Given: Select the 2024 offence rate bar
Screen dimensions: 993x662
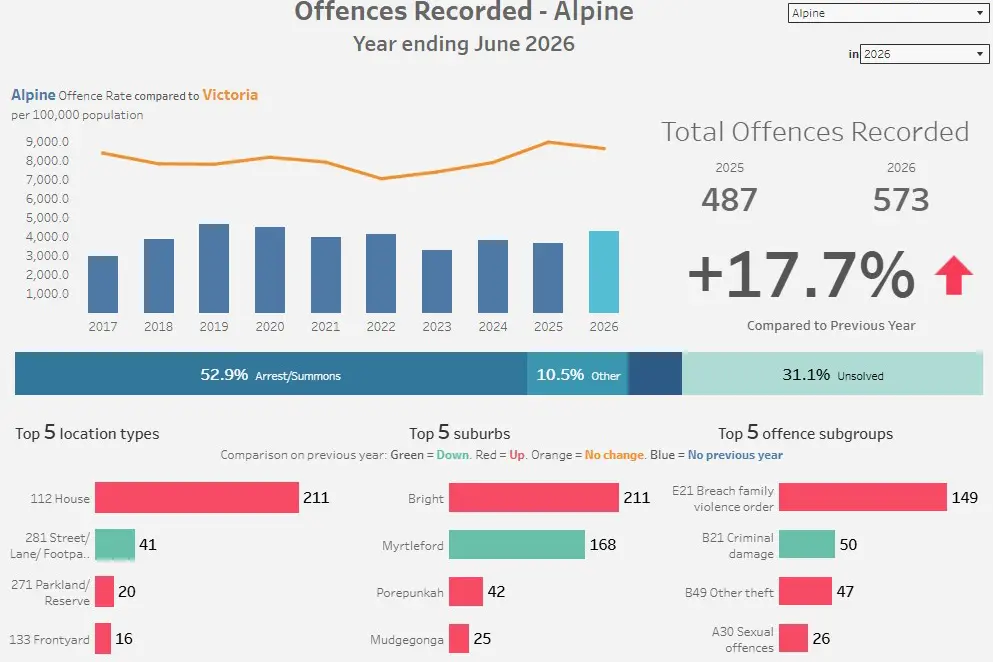Looking at the screenshot, I should [493, 276].
